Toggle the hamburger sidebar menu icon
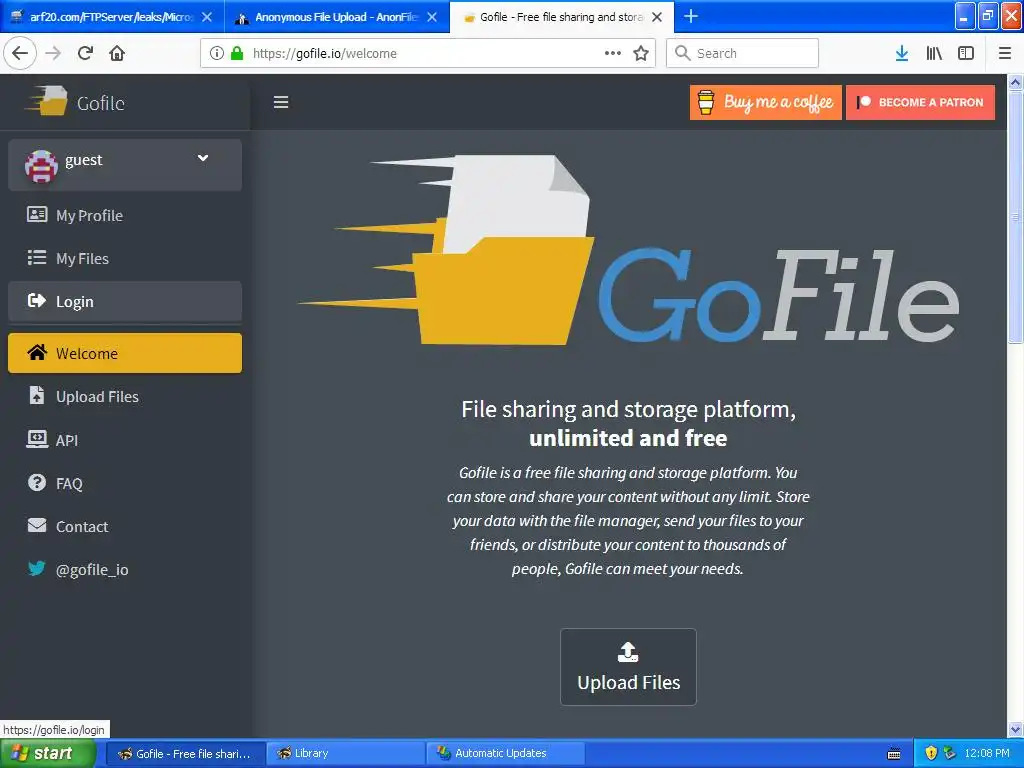 [281, 102]
